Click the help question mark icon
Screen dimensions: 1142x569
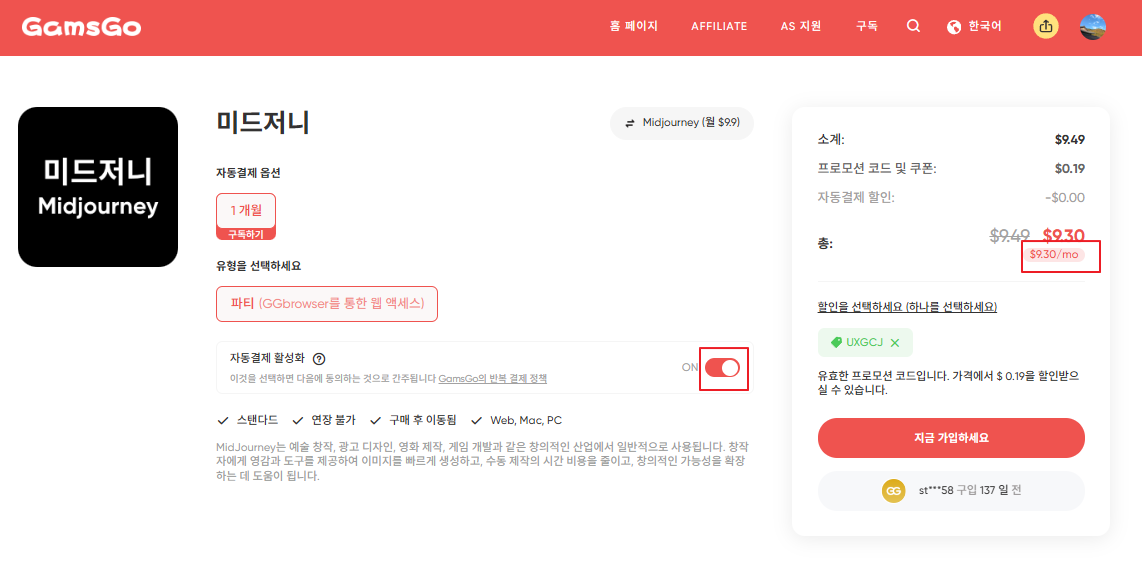318,358
